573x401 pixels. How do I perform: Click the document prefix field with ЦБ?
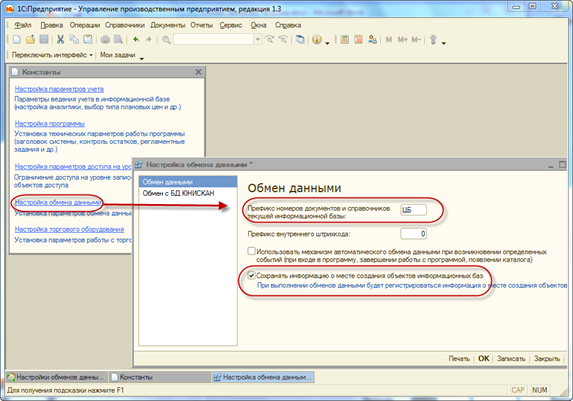413,210
